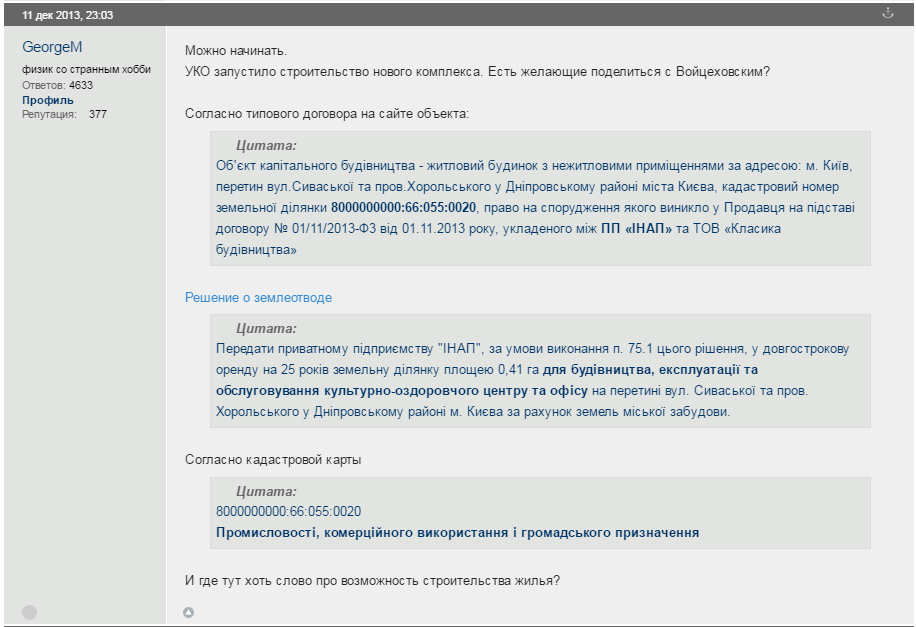Click the closing question line about 'строительства жилья'
This screenshot has height=627, width=916.
tap(372, 581)
